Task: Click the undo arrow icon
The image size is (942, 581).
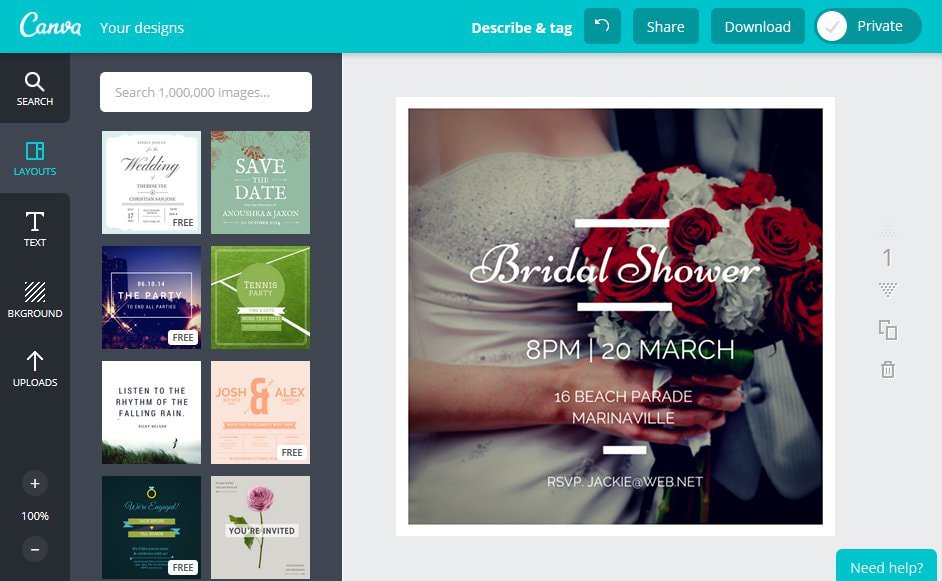Action: click(602, 26)
